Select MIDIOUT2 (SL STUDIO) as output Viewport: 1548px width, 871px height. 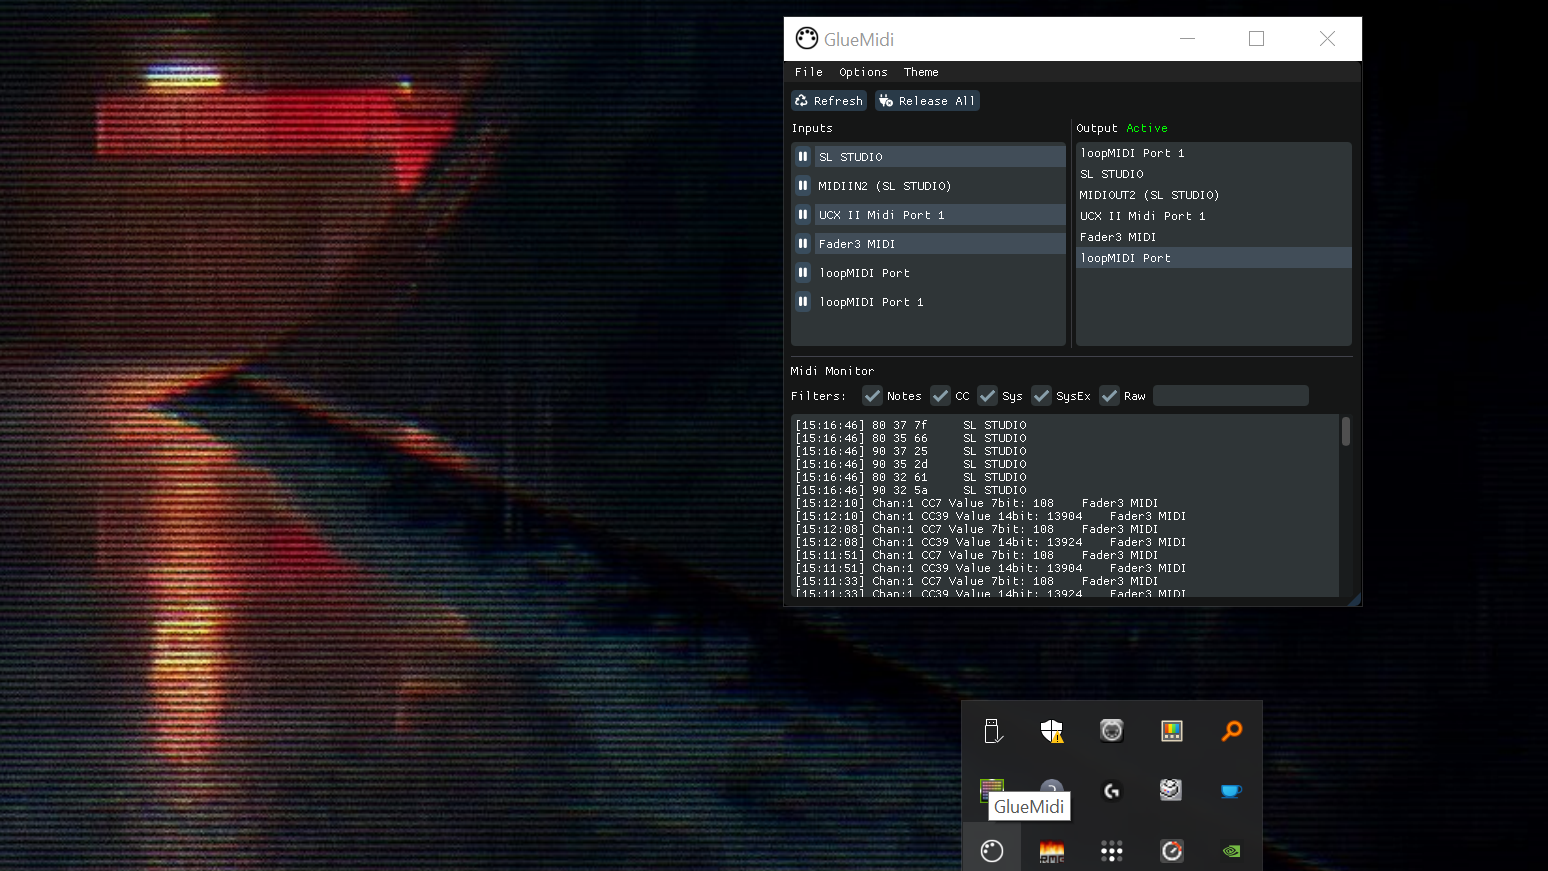pos(1149,195)
